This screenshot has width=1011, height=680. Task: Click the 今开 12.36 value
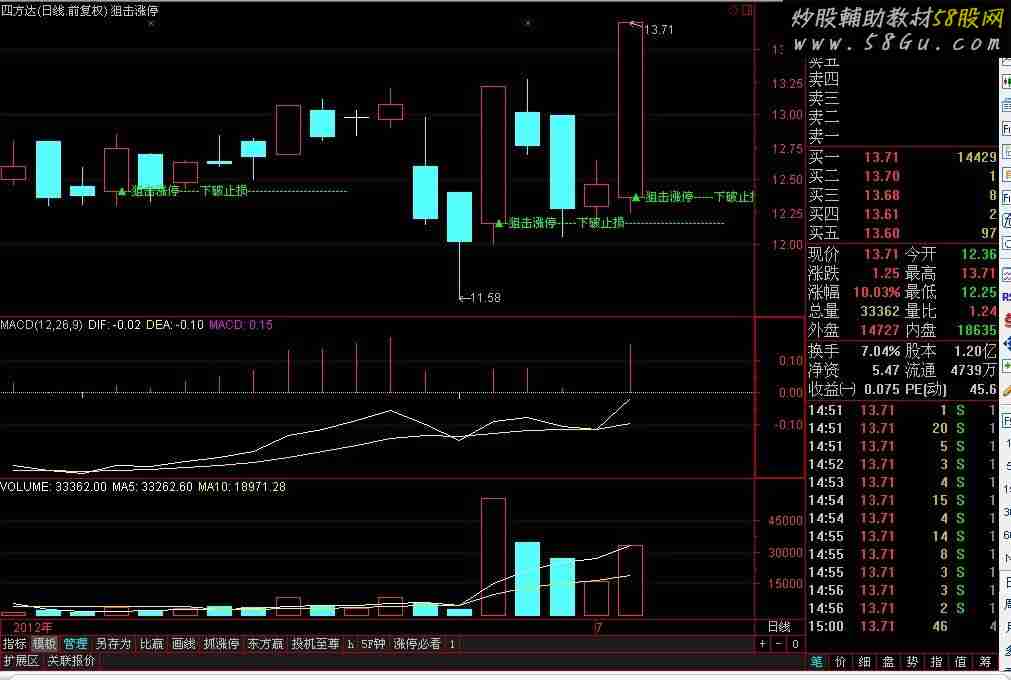click(979, 254)
